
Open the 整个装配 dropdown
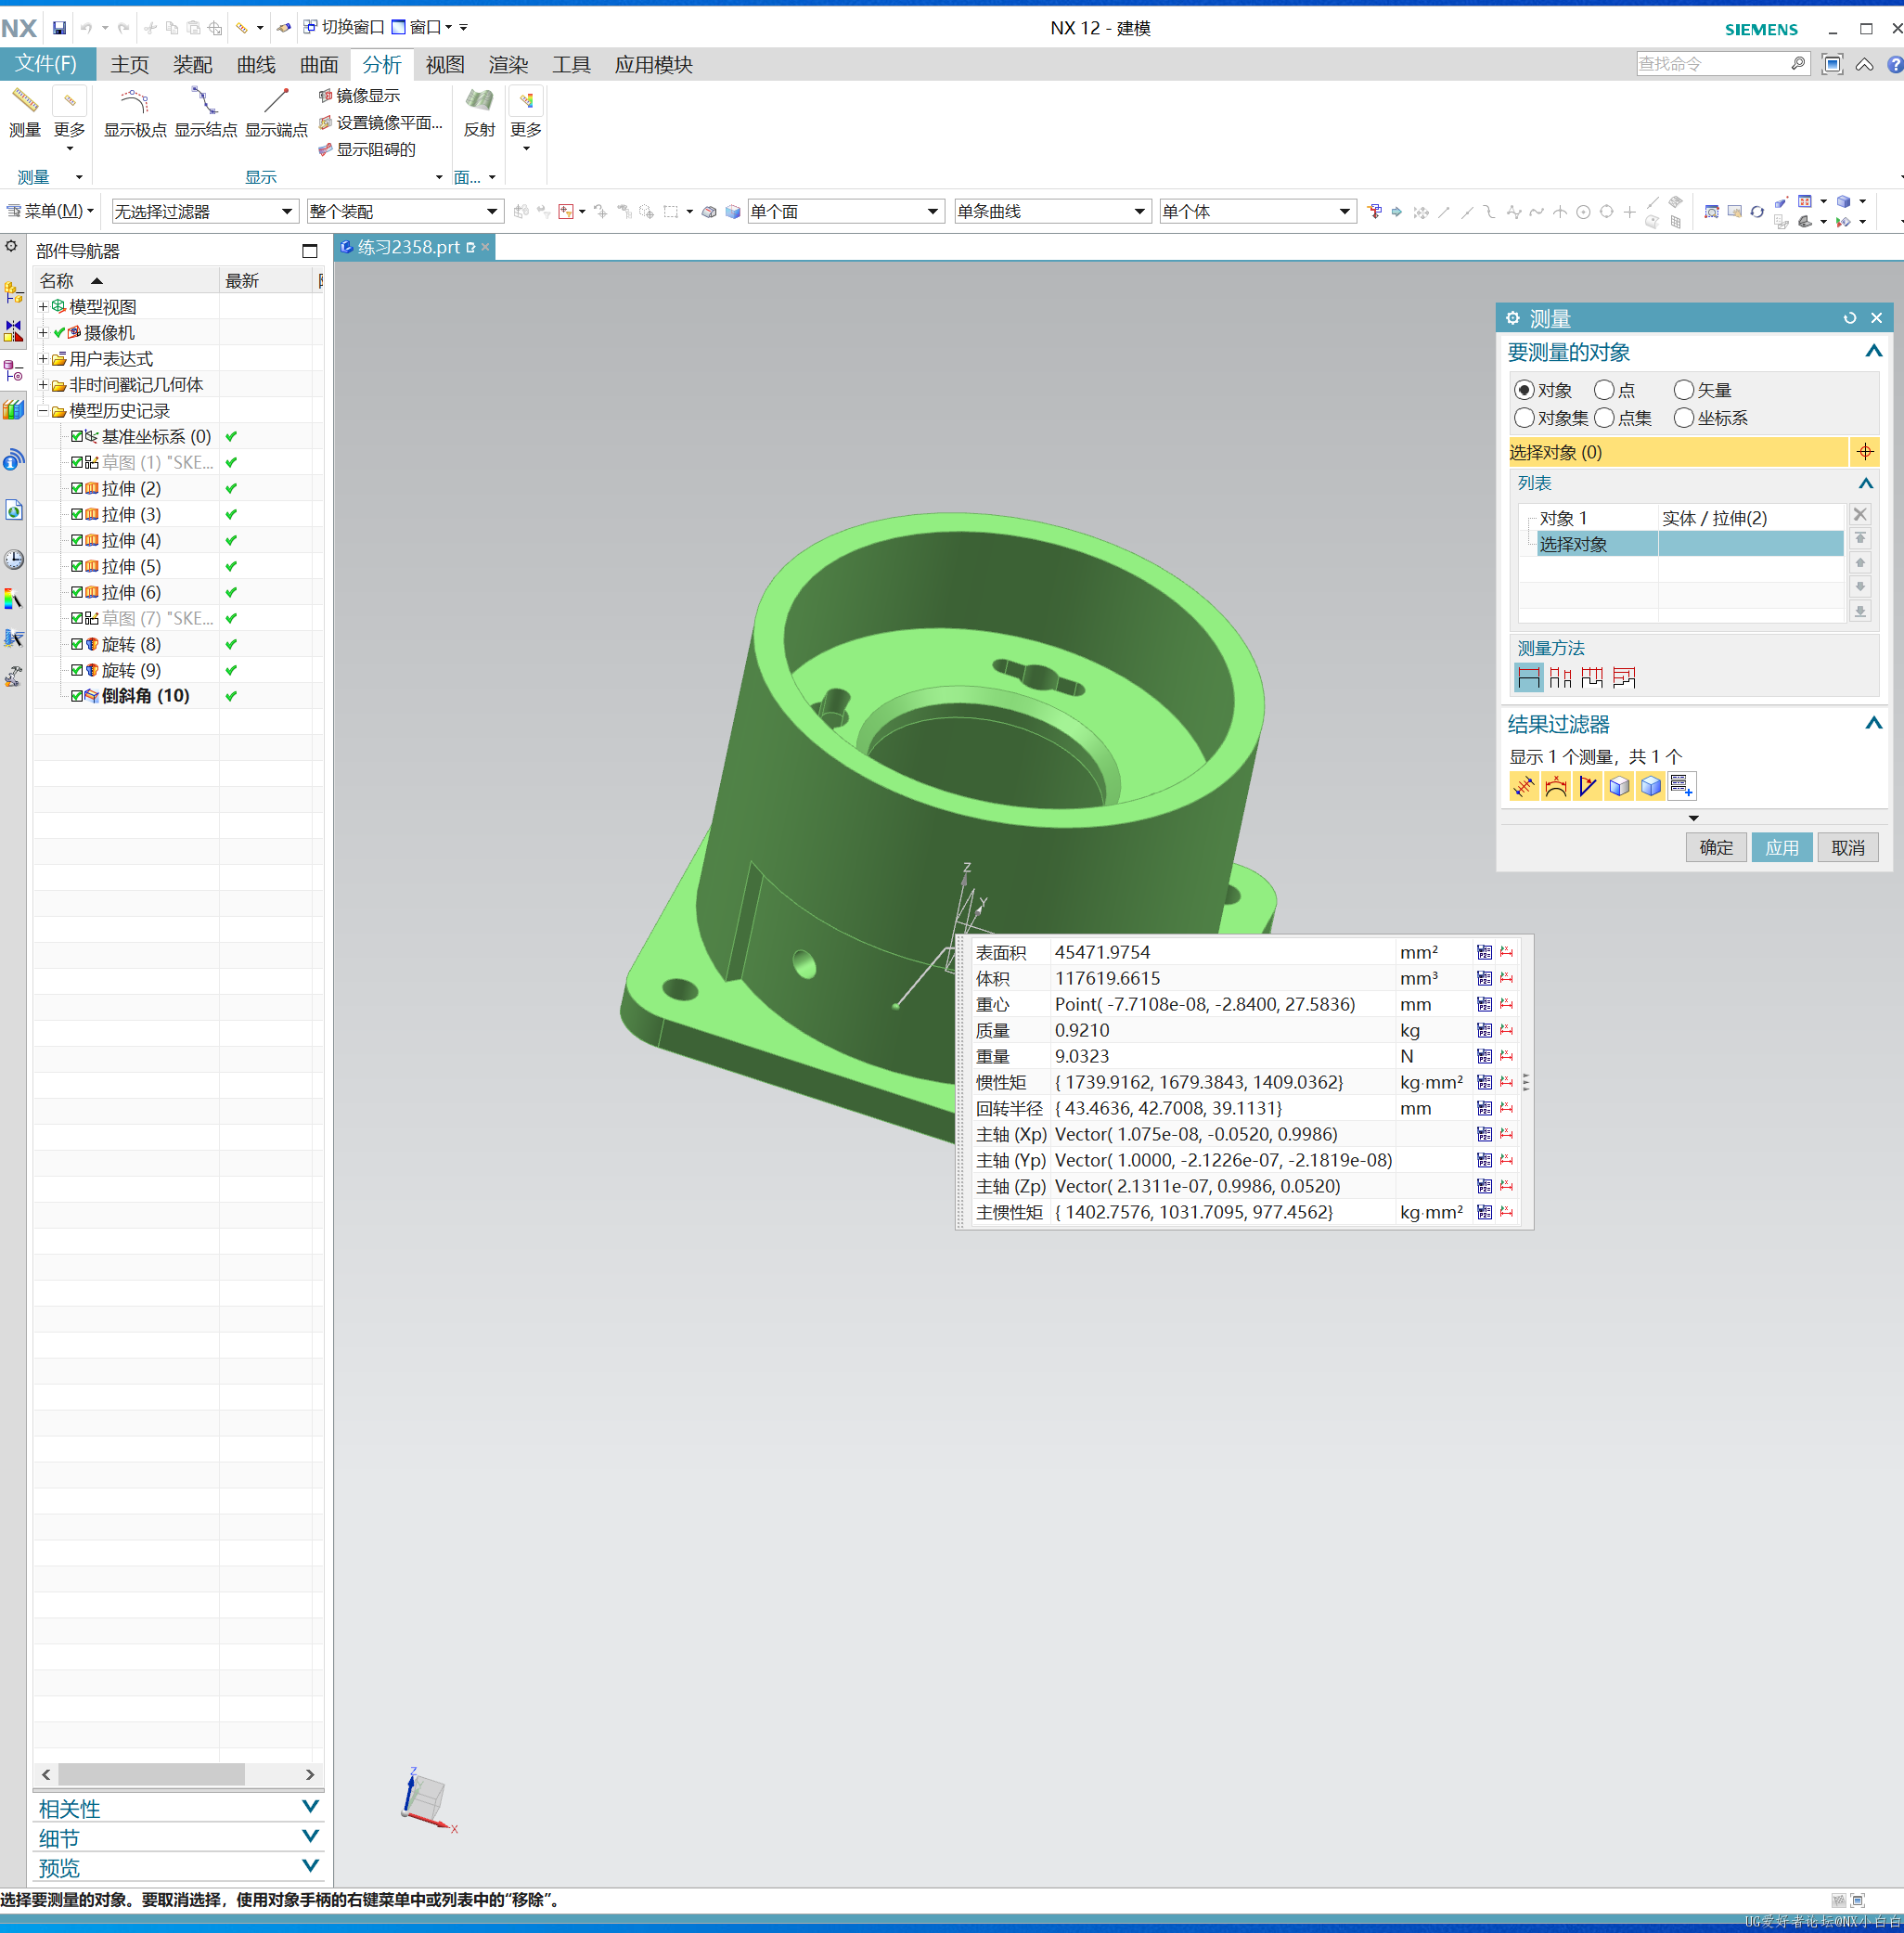[404, 211]
